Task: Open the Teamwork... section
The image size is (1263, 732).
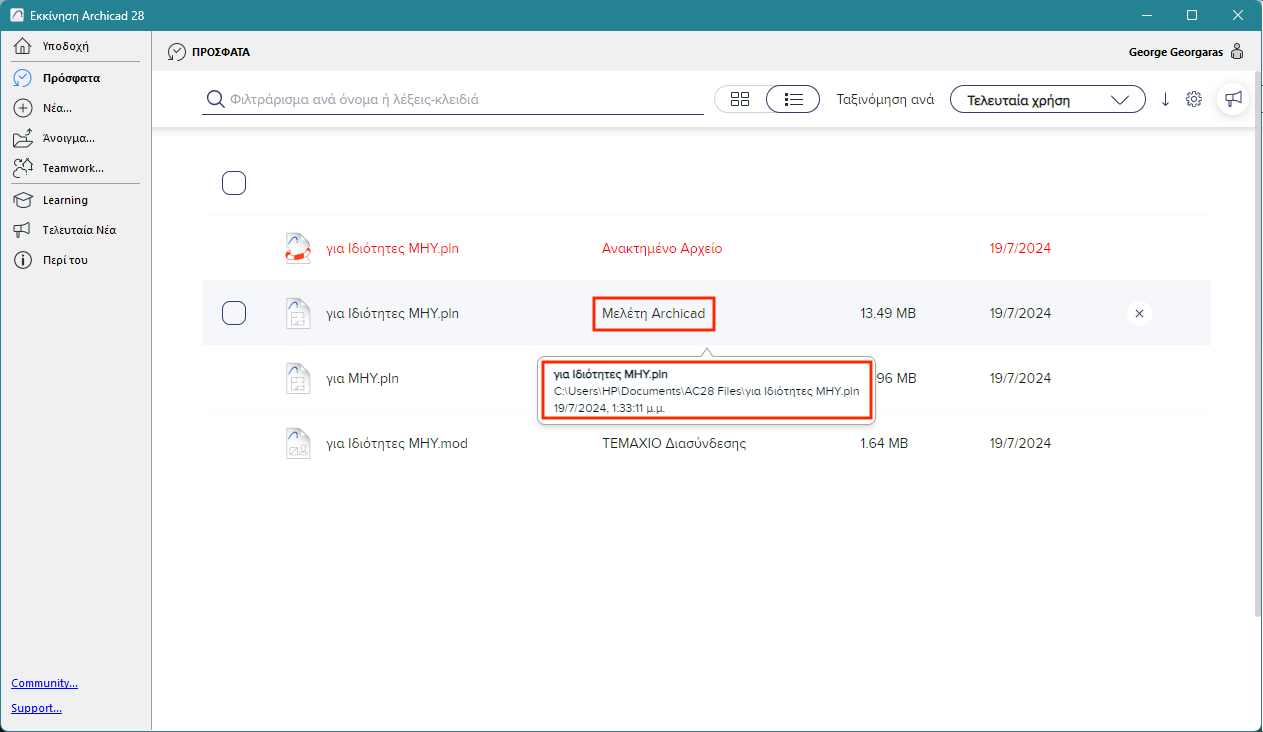Action: [73, 168]
